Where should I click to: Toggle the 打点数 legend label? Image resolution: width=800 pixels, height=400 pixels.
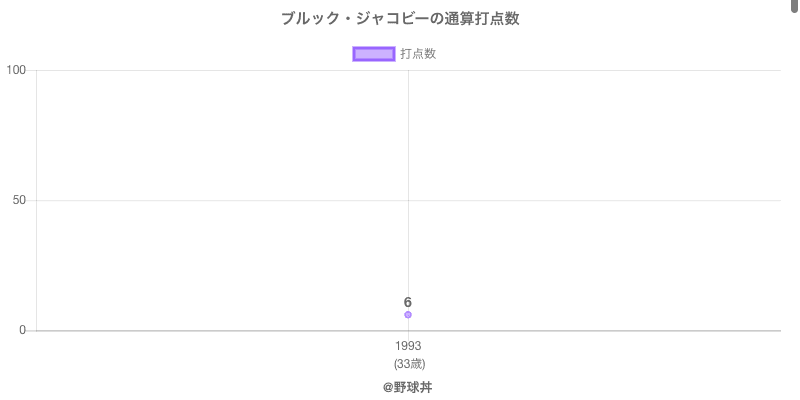[x=418, y=54]
